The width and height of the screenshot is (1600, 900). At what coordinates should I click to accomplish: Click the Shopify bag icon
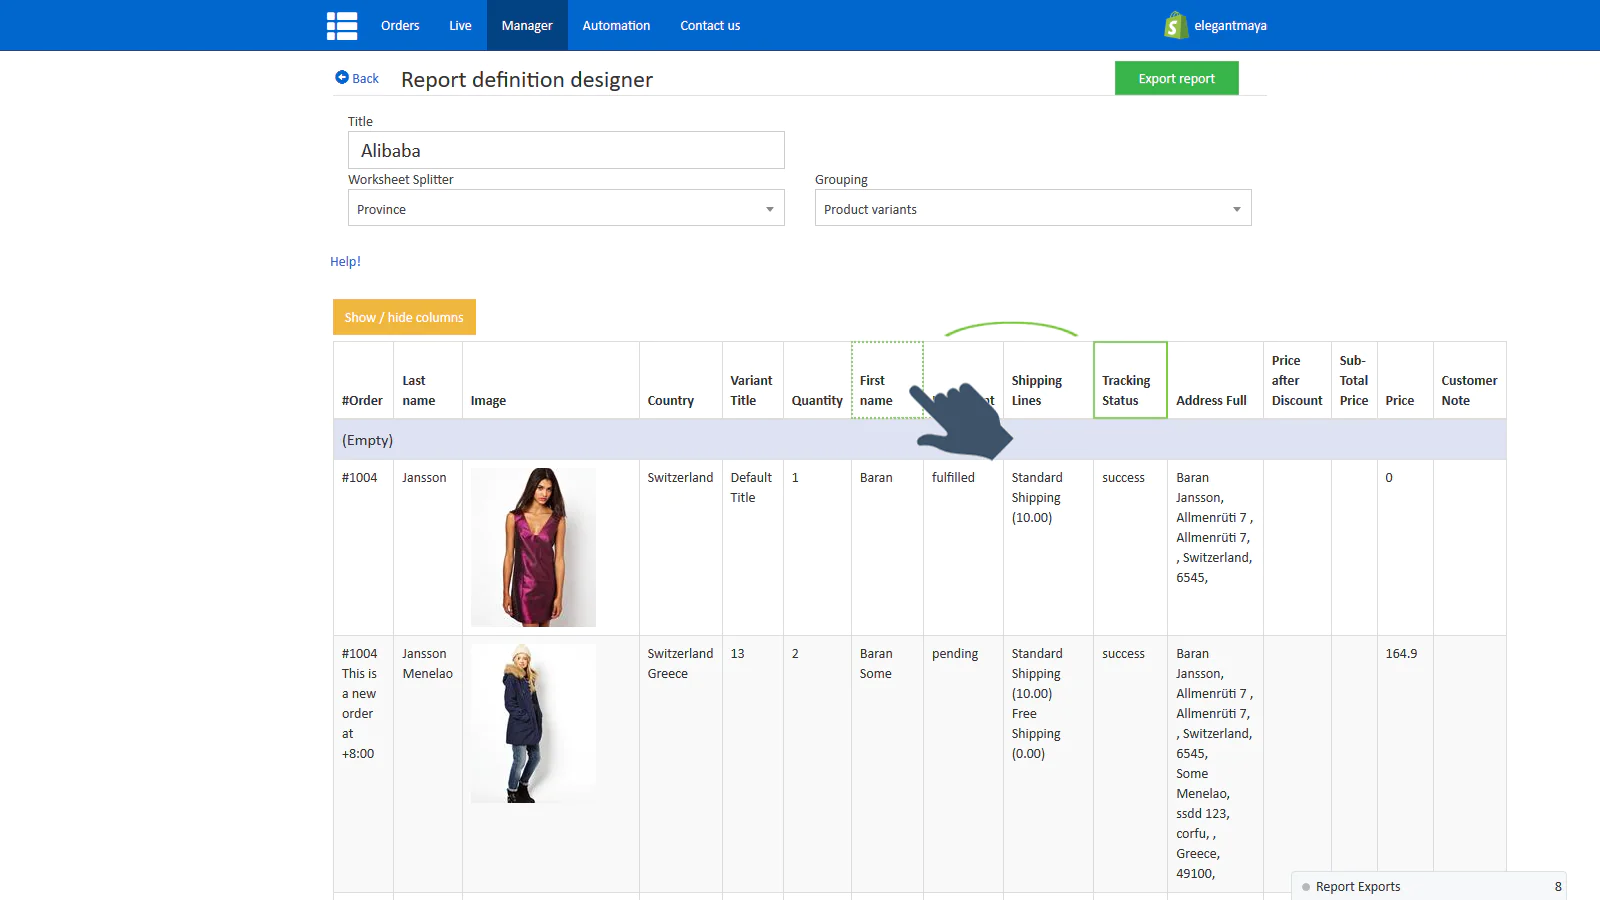[x=1175, y=26]
